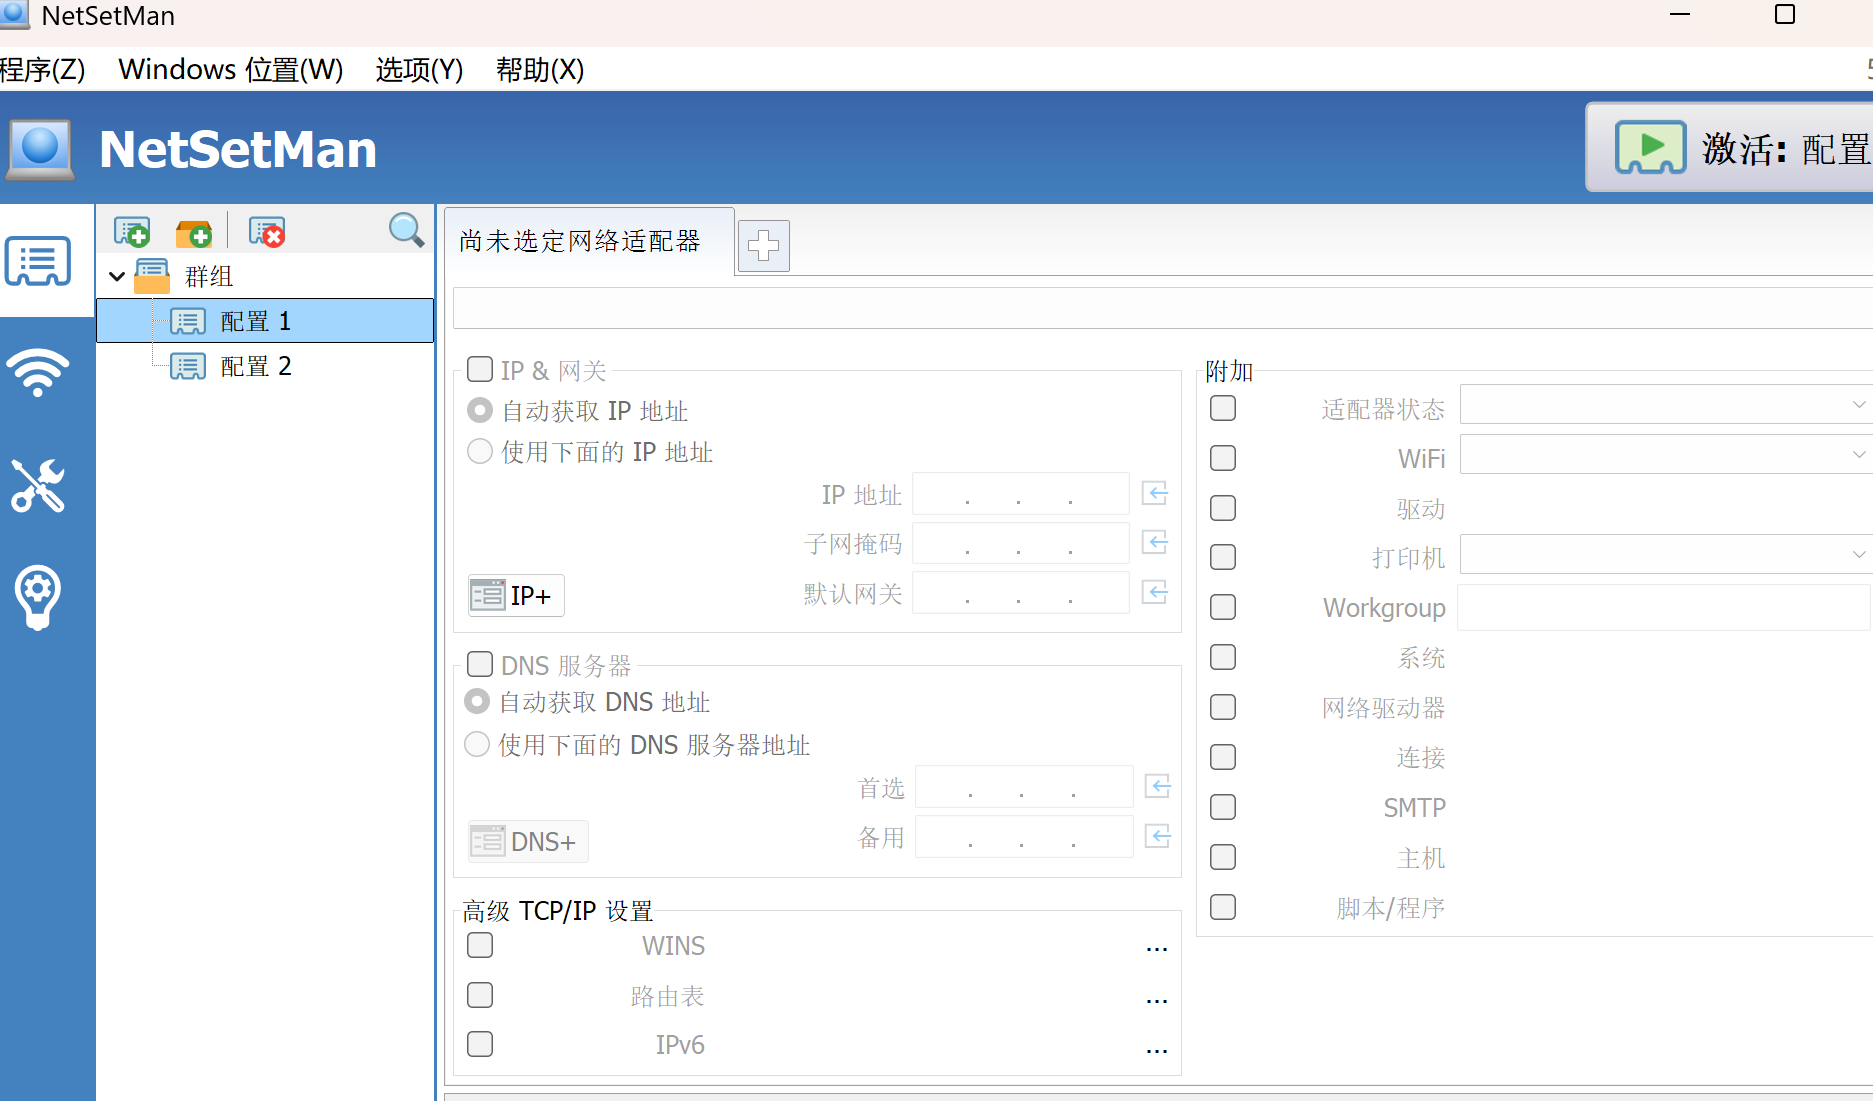Tick the 适配器状态 checkbox
The image size is (1873, 1101).
coord(1223,408)
